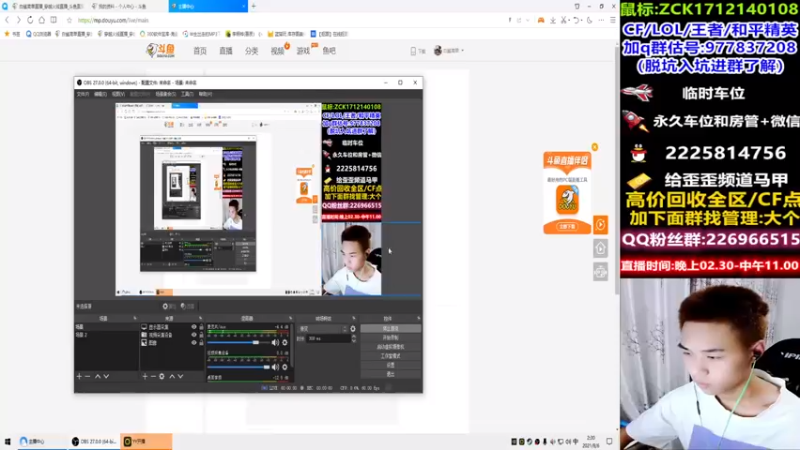800x450 pixels.
Task: Click the Douyu 斗鱼 logo
Action: point(161,51)
